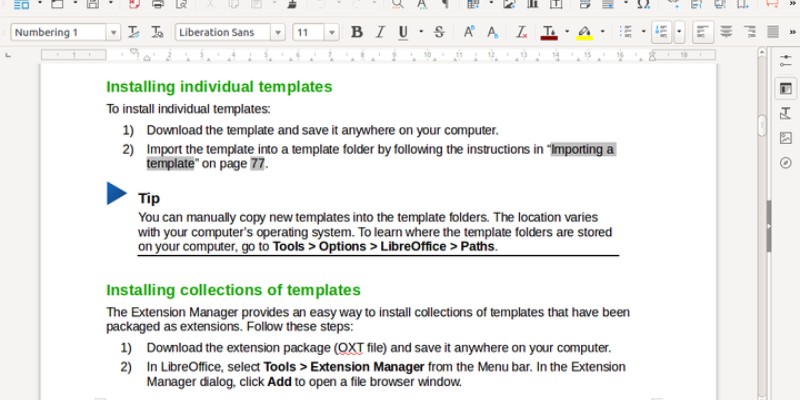The height and width of the screenshot is (400, 800).
Task: Click the Export as PDF icon
Action: [134, 4]
